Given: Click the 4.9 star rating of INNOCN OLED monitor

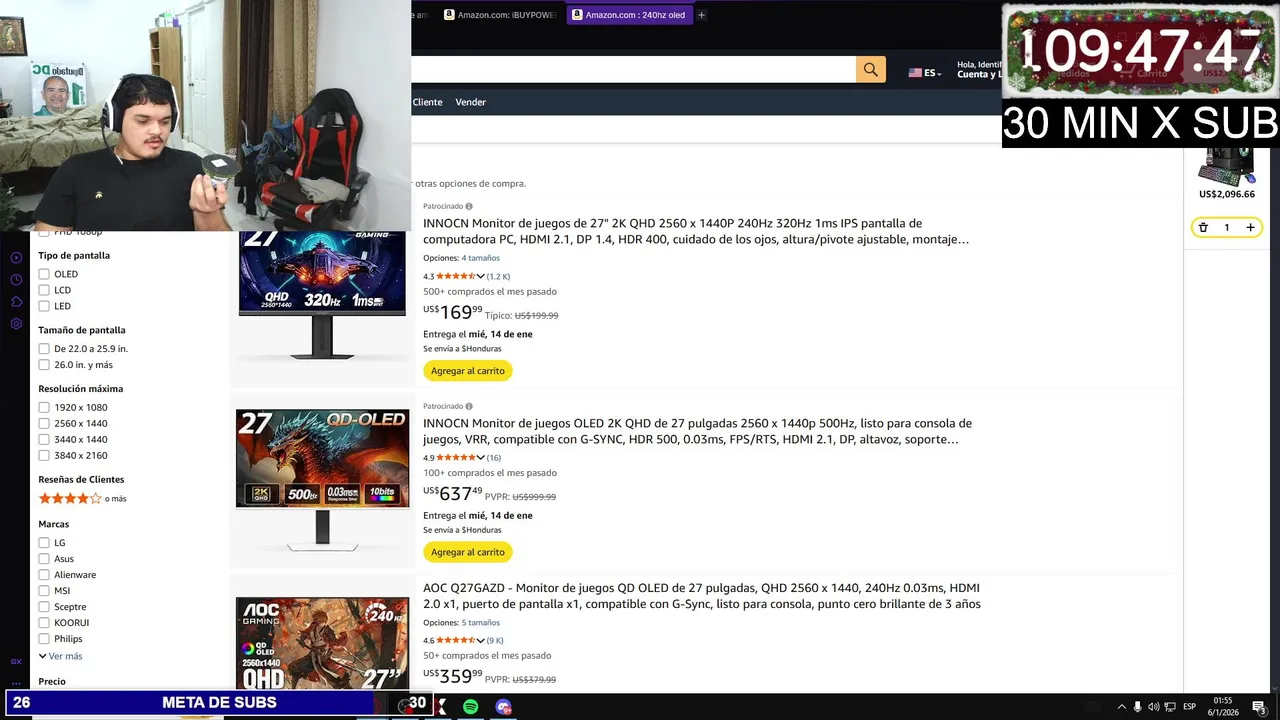Looking at the screenshot, I should pyautogui.click(x=456, y=457).
